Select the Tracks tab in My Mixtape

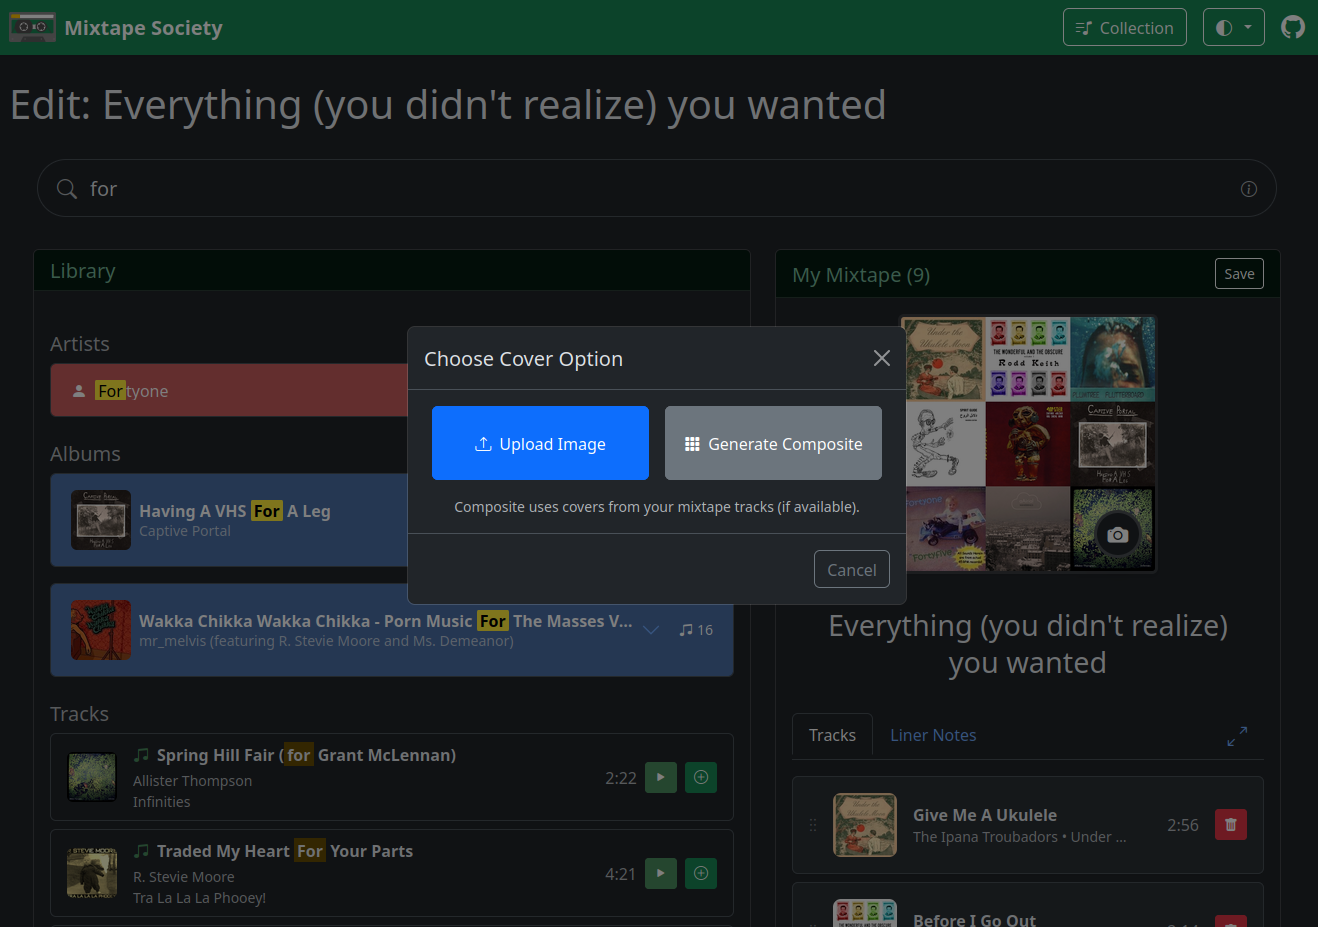(x=832, y=735)
